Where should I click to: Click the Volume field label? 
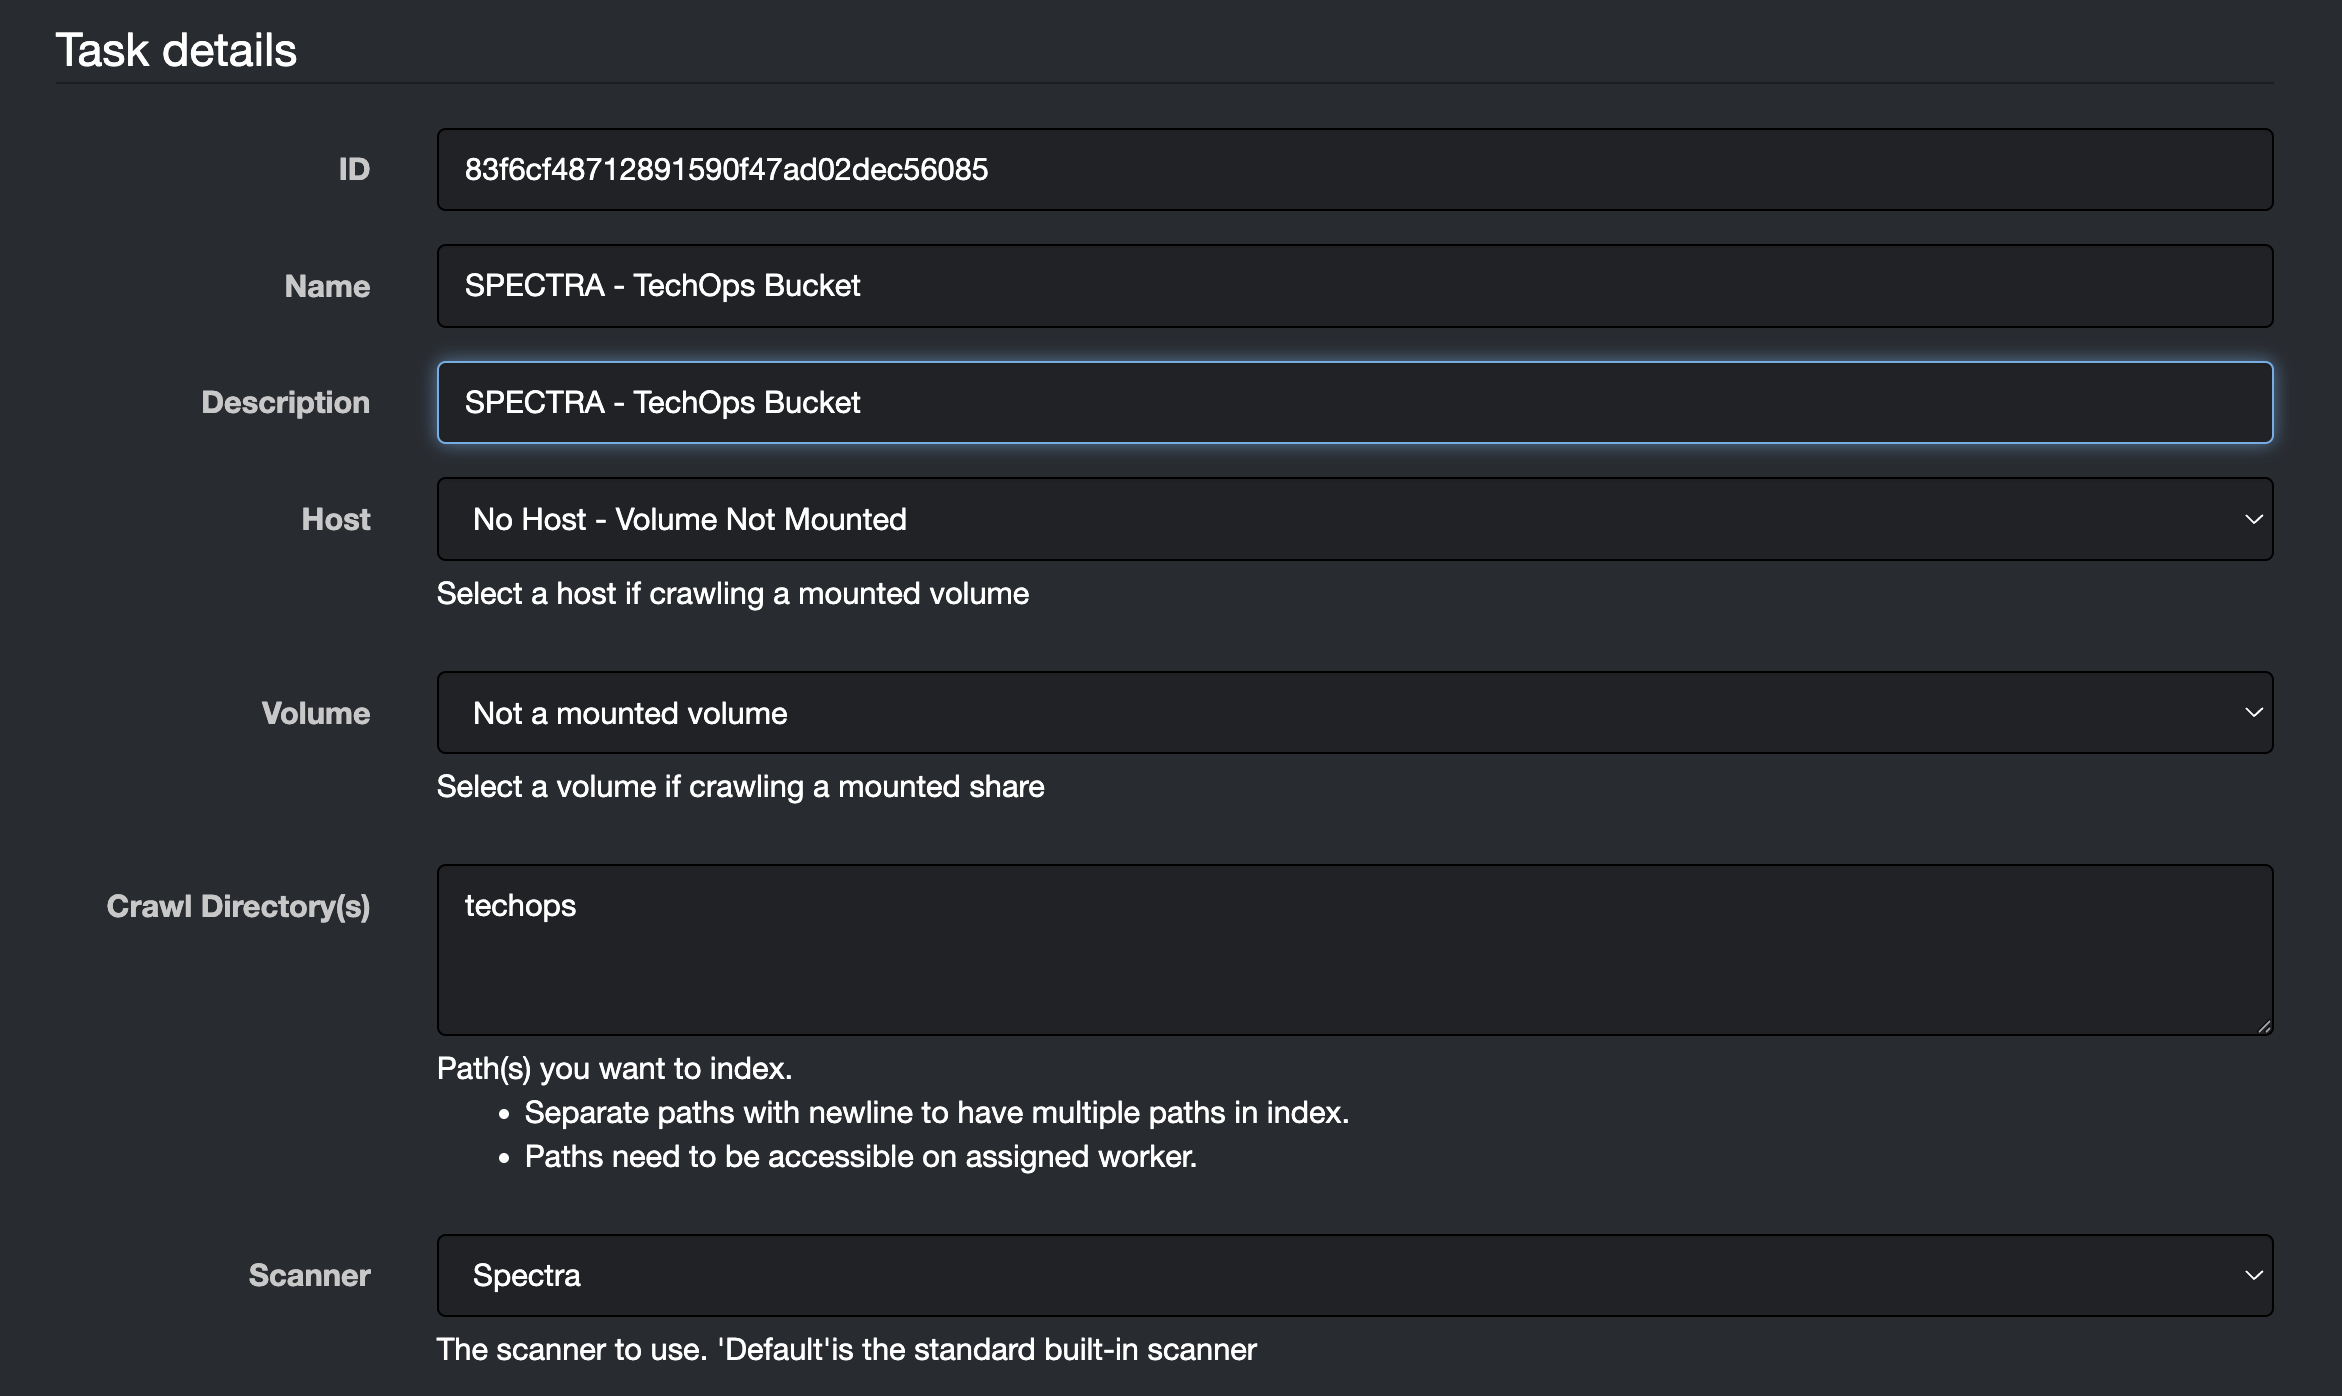click(316, 713)
